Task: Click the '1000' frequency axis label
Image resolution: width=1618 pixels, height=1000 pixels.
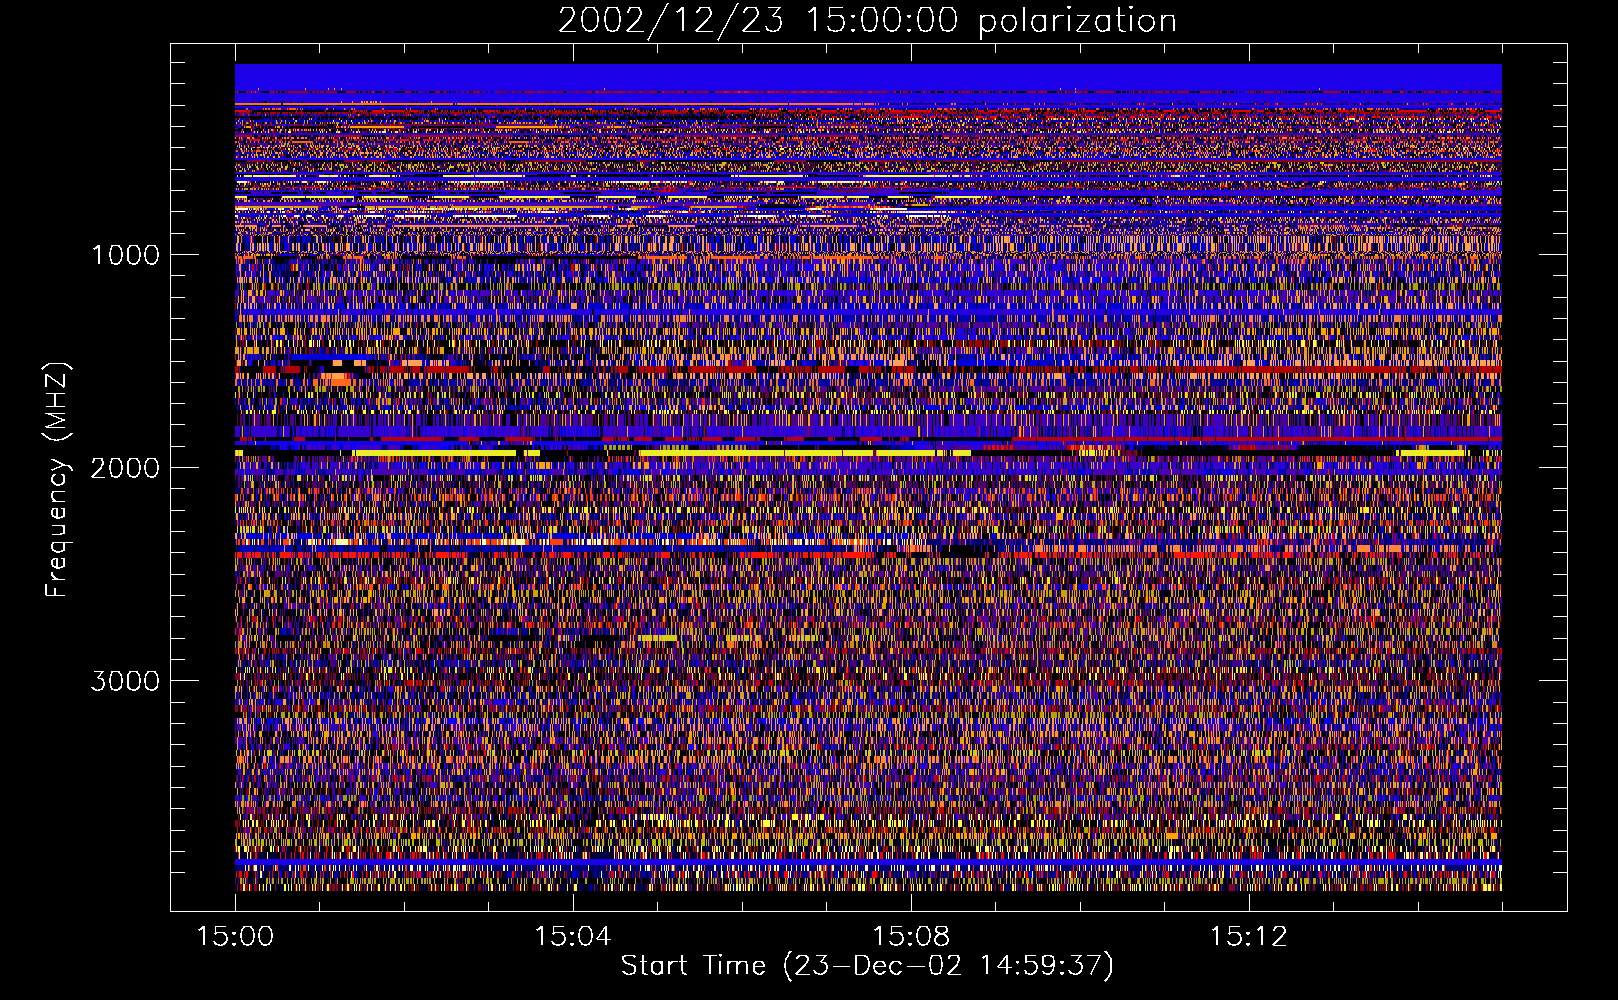Action: 126,255
